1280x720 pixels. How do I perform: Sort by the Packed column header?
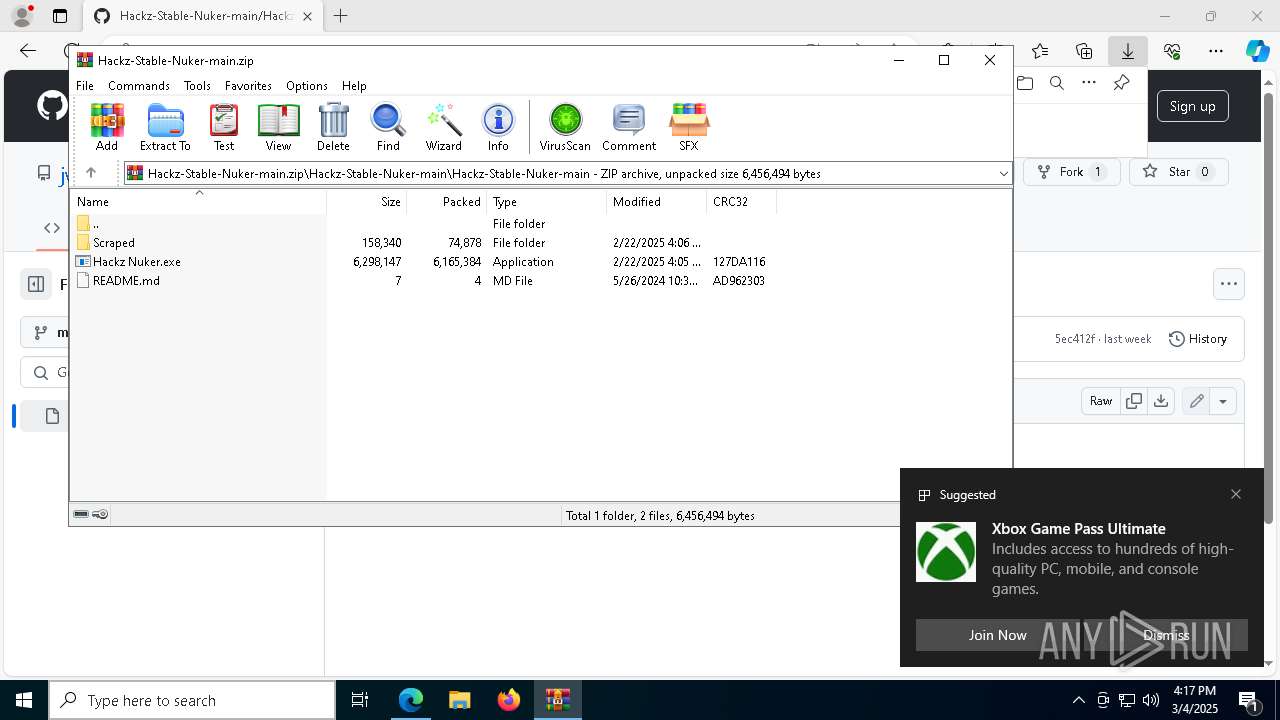446,201
